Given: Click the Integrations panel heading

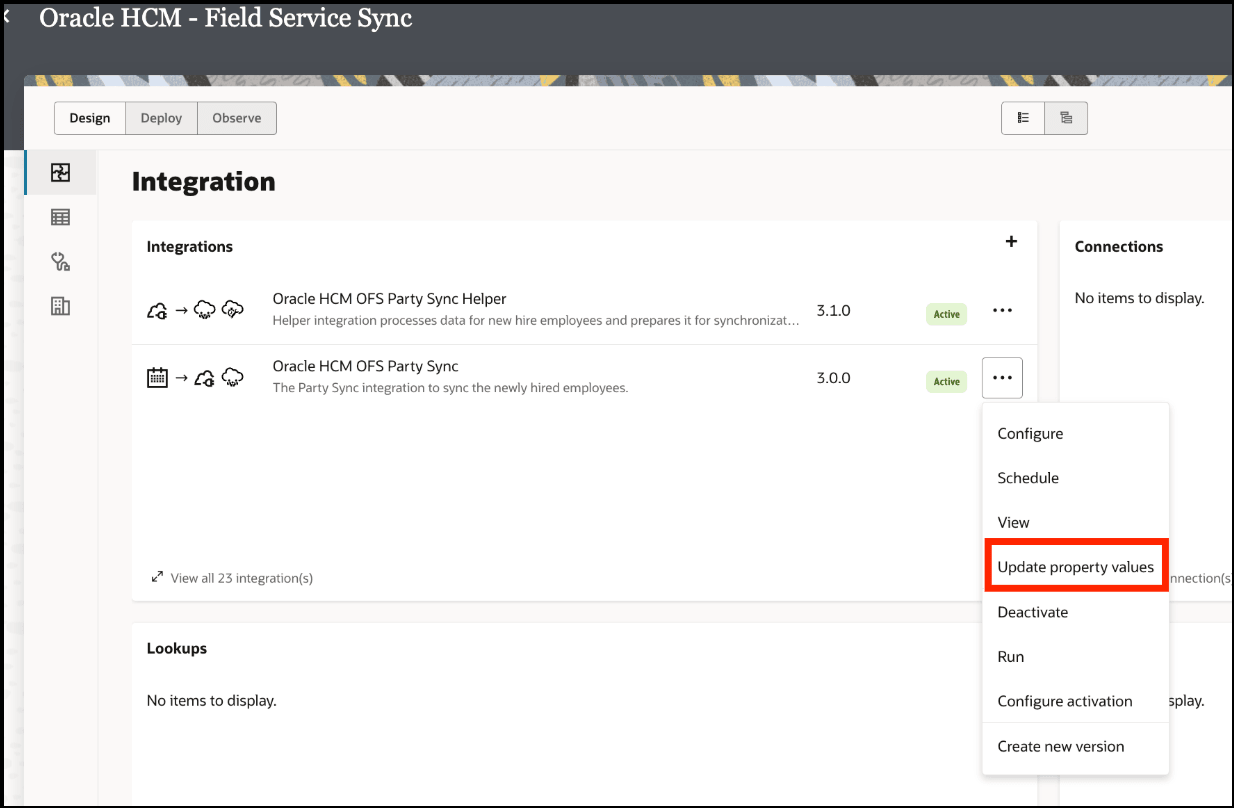Looking at the screenshot, I should tap(190, 247).
